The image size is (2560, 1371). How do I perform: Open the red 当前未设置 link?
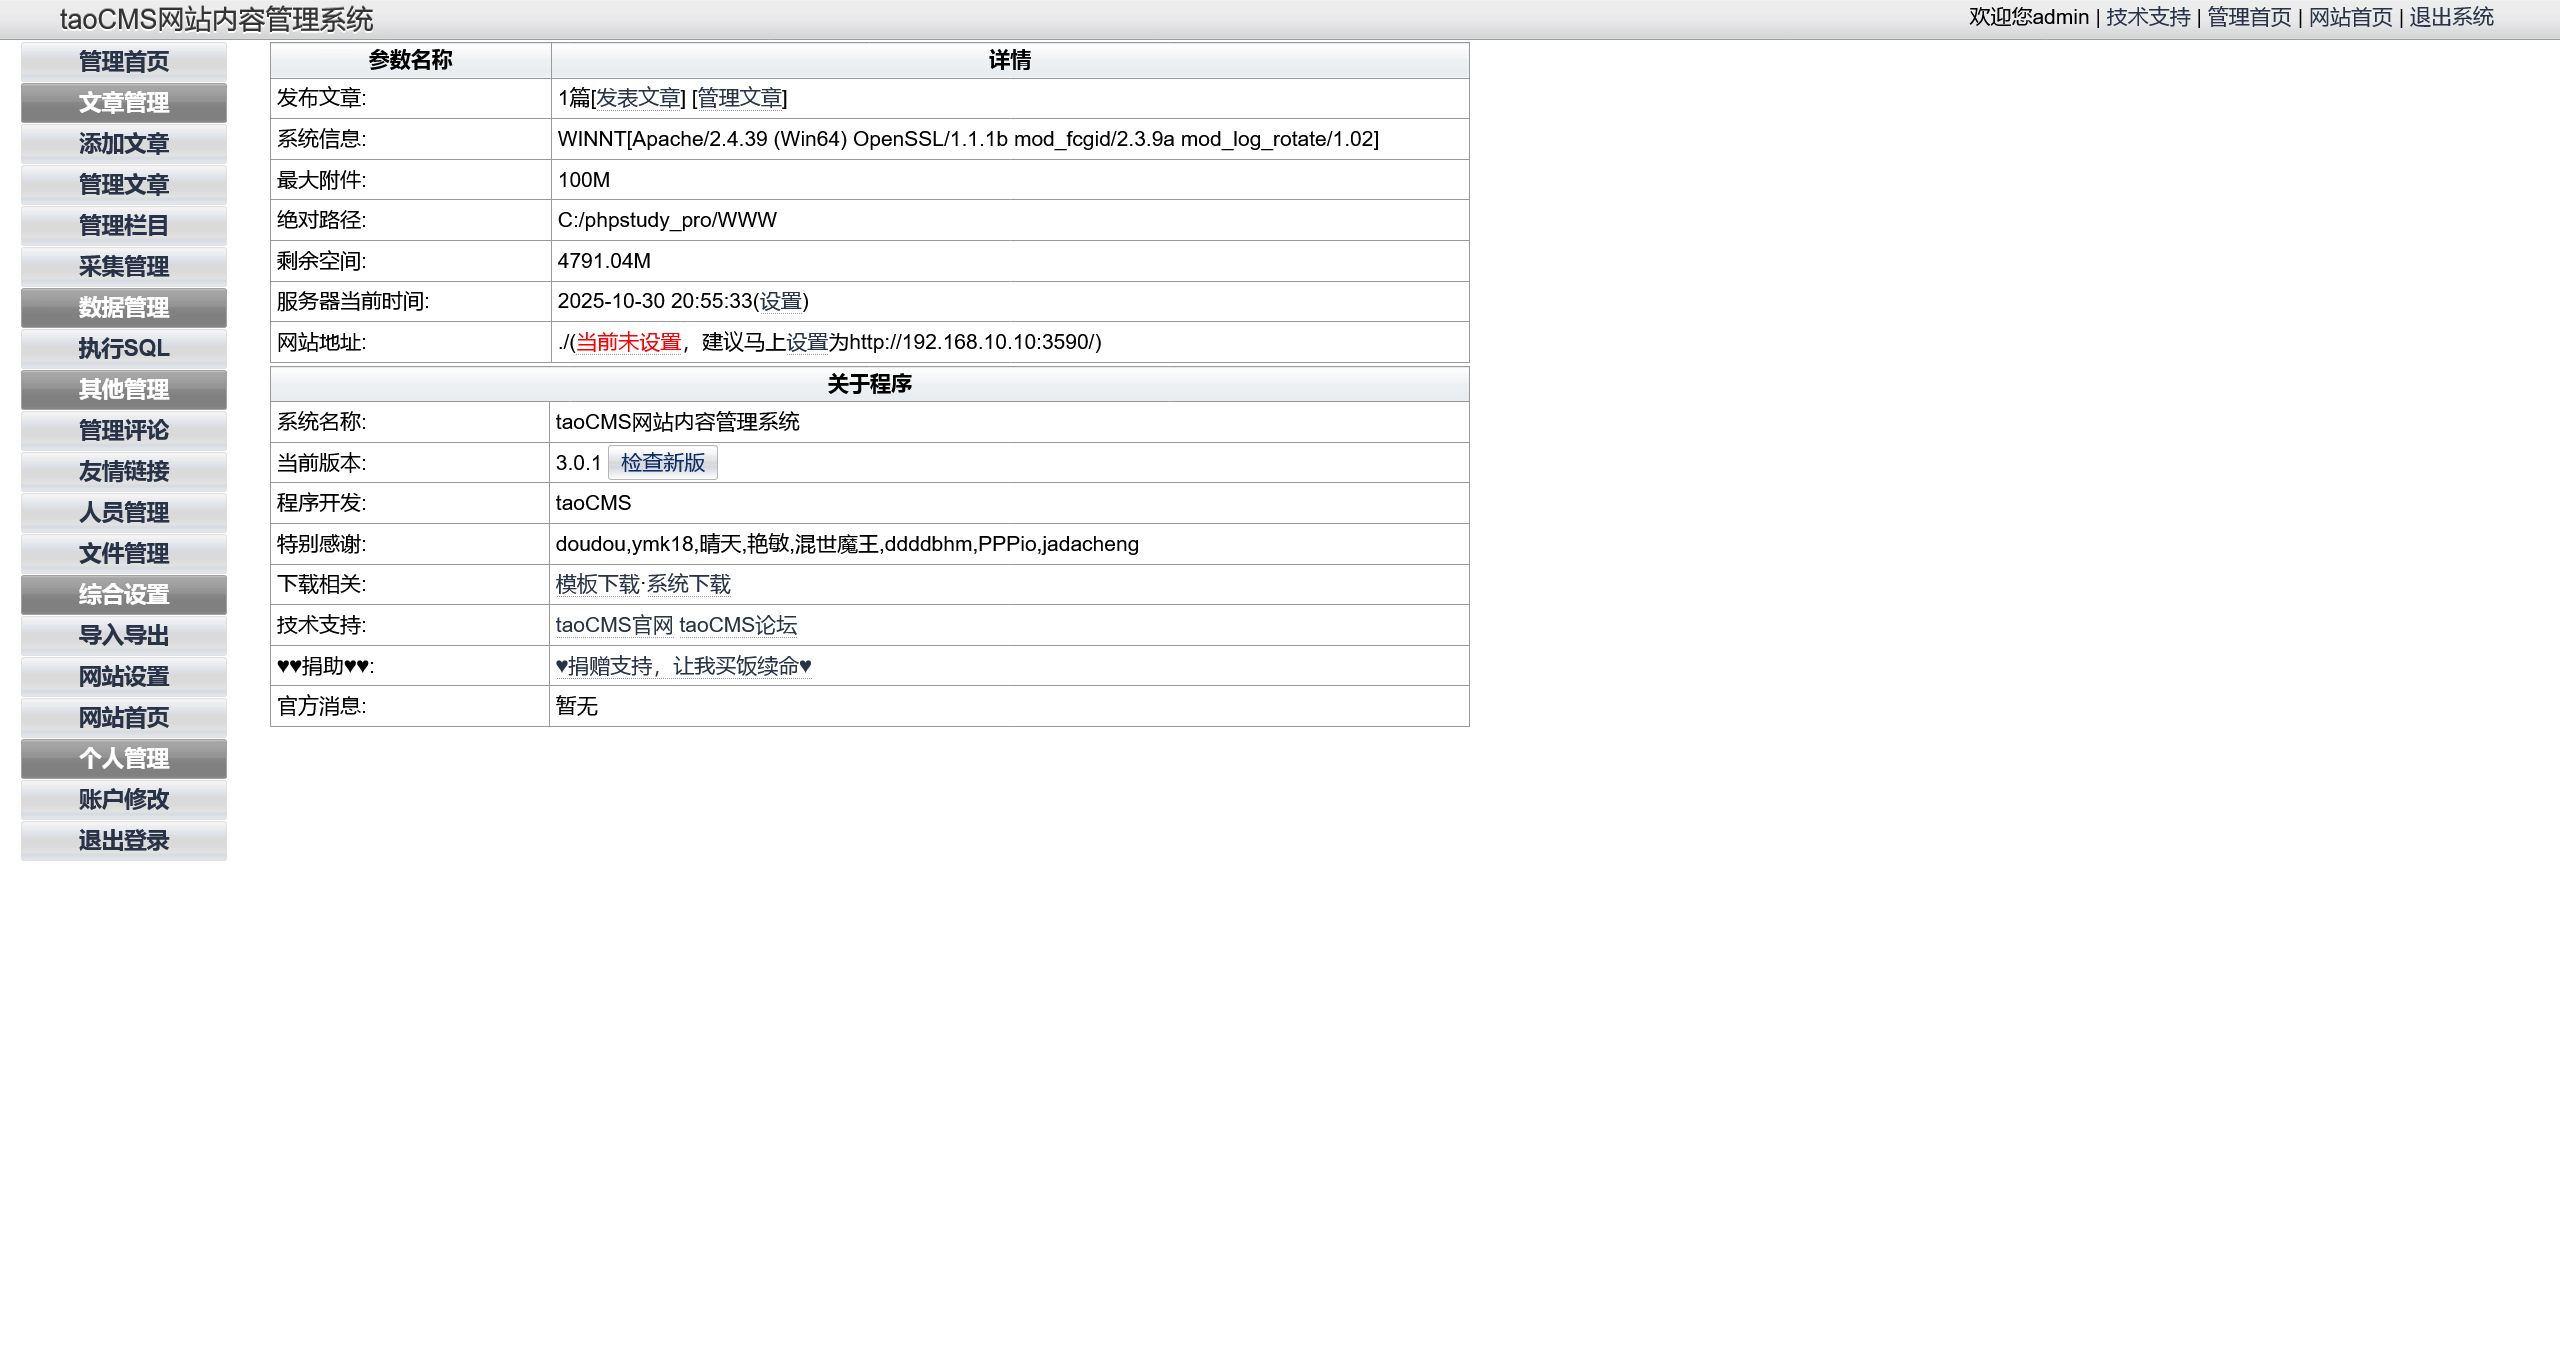(x=628, y=342)
